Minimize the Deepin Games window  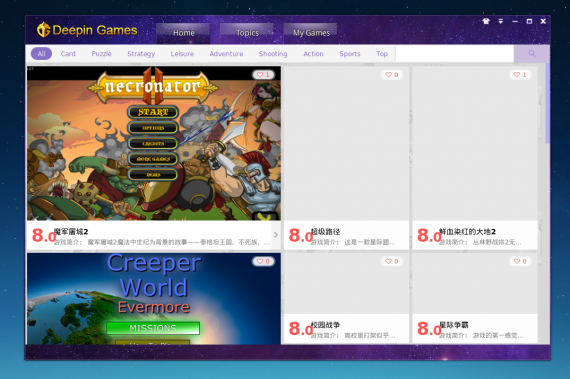click(515, 21)
